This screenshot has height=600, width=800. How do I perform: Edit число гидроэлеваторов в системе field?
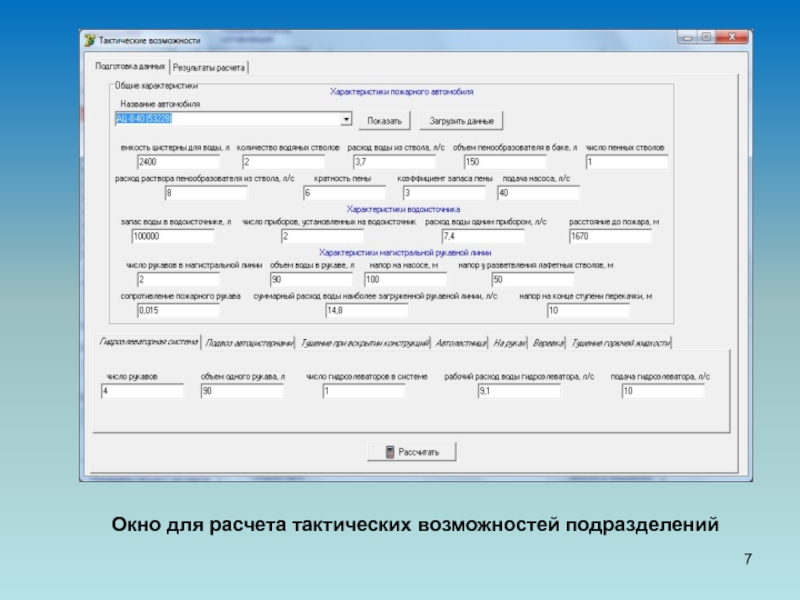coord(364,391)
